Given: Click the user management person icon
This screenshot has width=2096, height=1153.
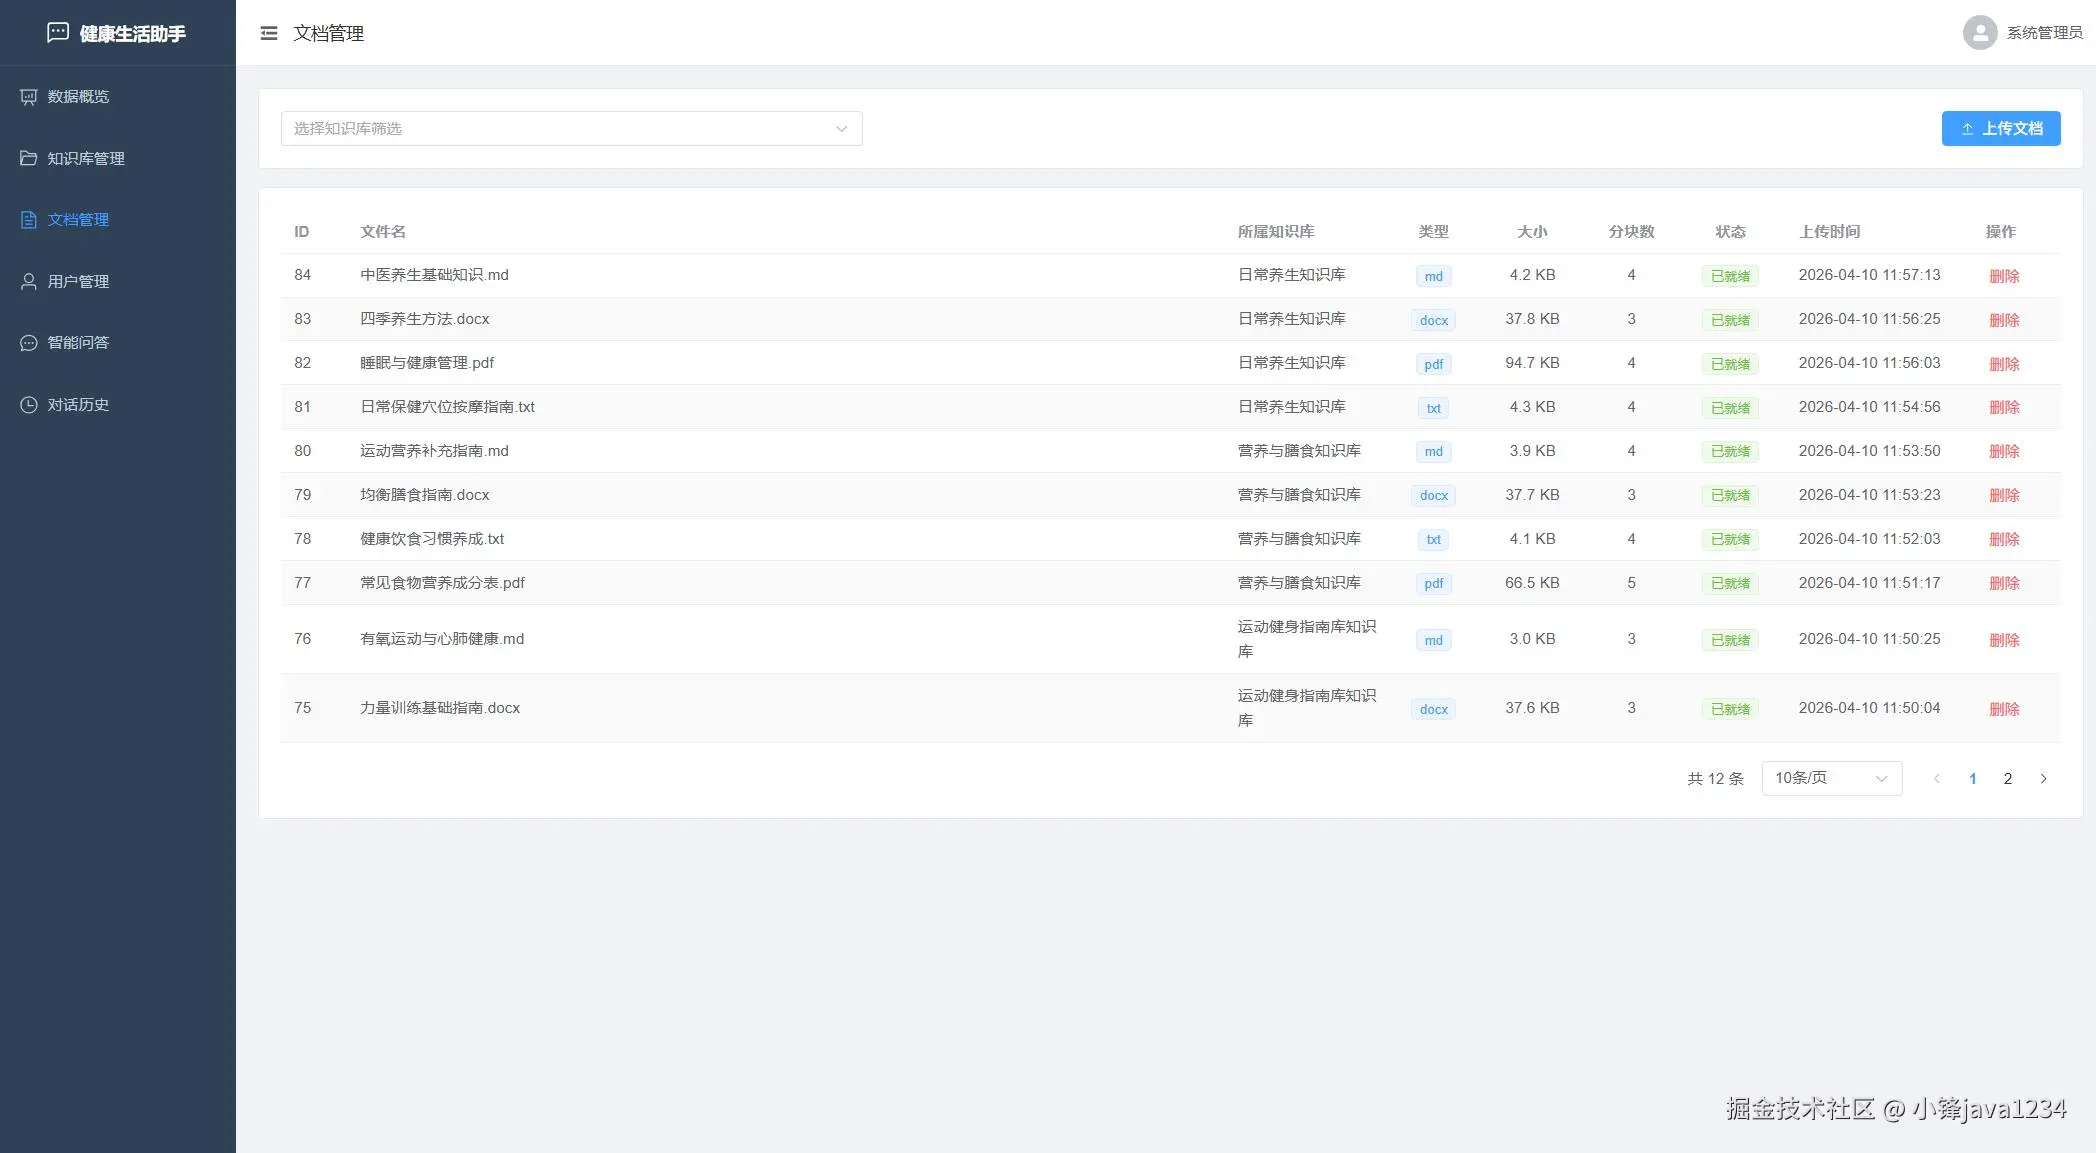Looking at the screenshot, I should tap(28, 282).
